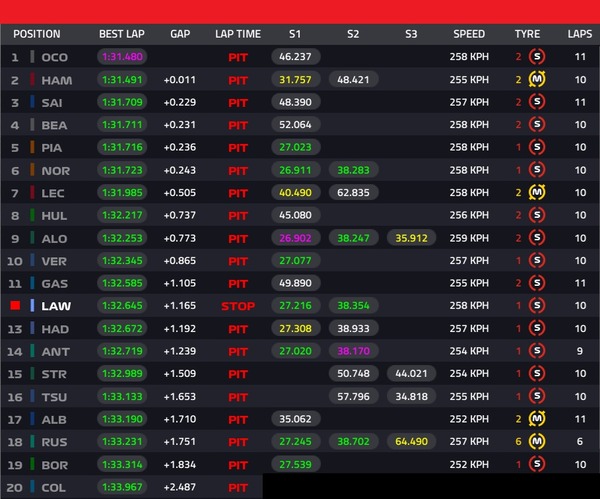
Task: Click the soft tyre icon in BEA's row
Action: coord(537,124)
